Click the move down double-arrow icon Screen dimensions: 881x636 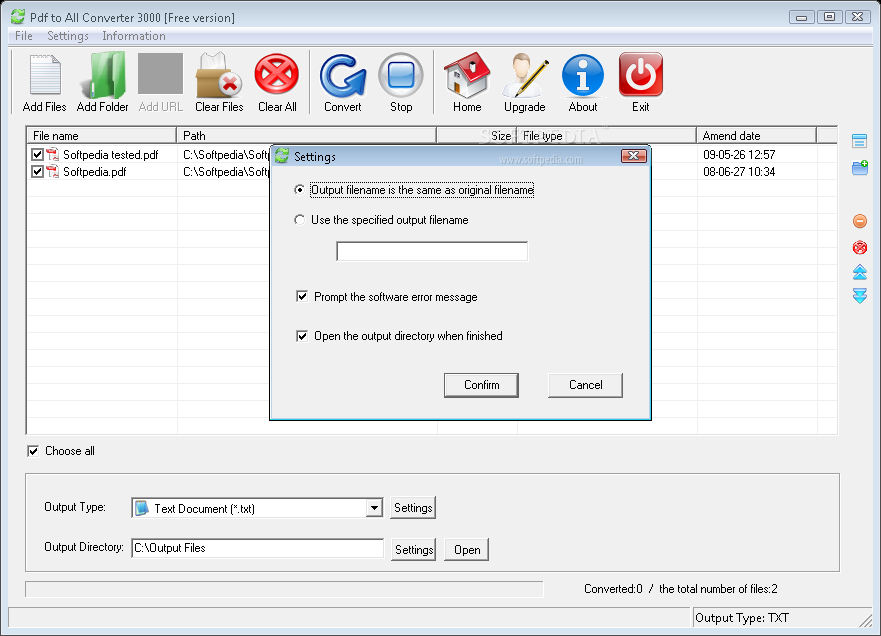[x=860, y=296]
